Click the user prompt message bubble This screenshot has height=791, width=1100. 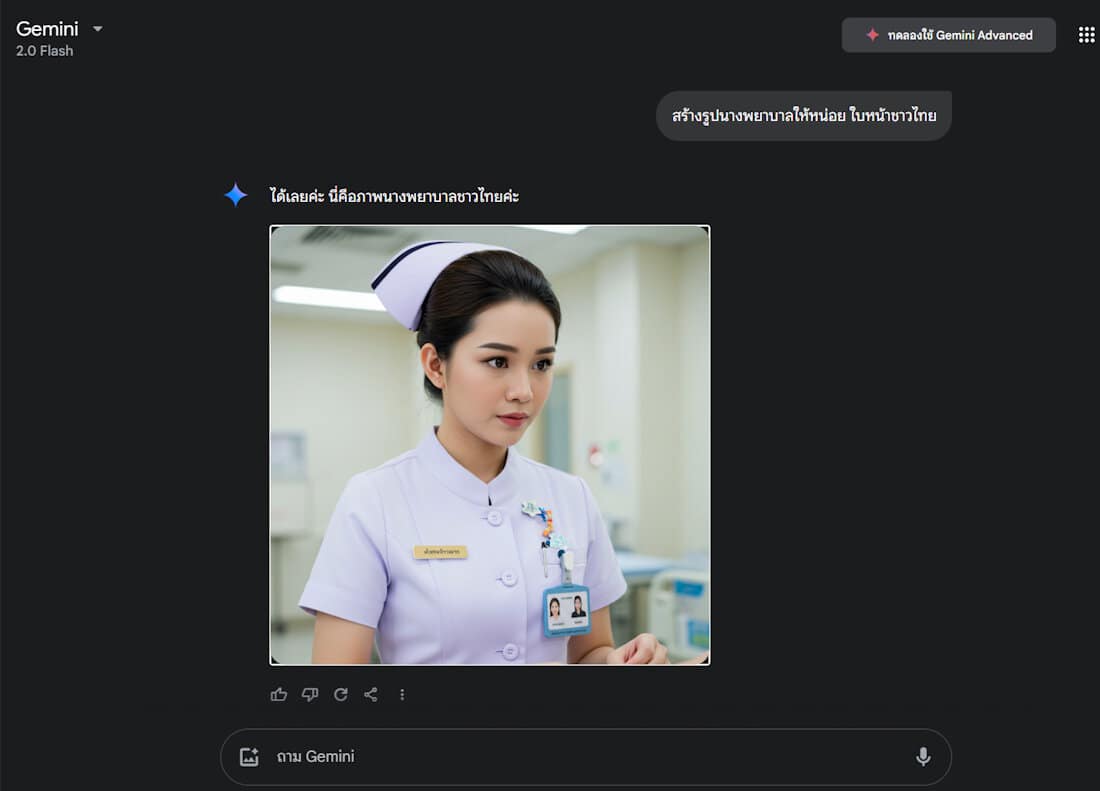804,116
